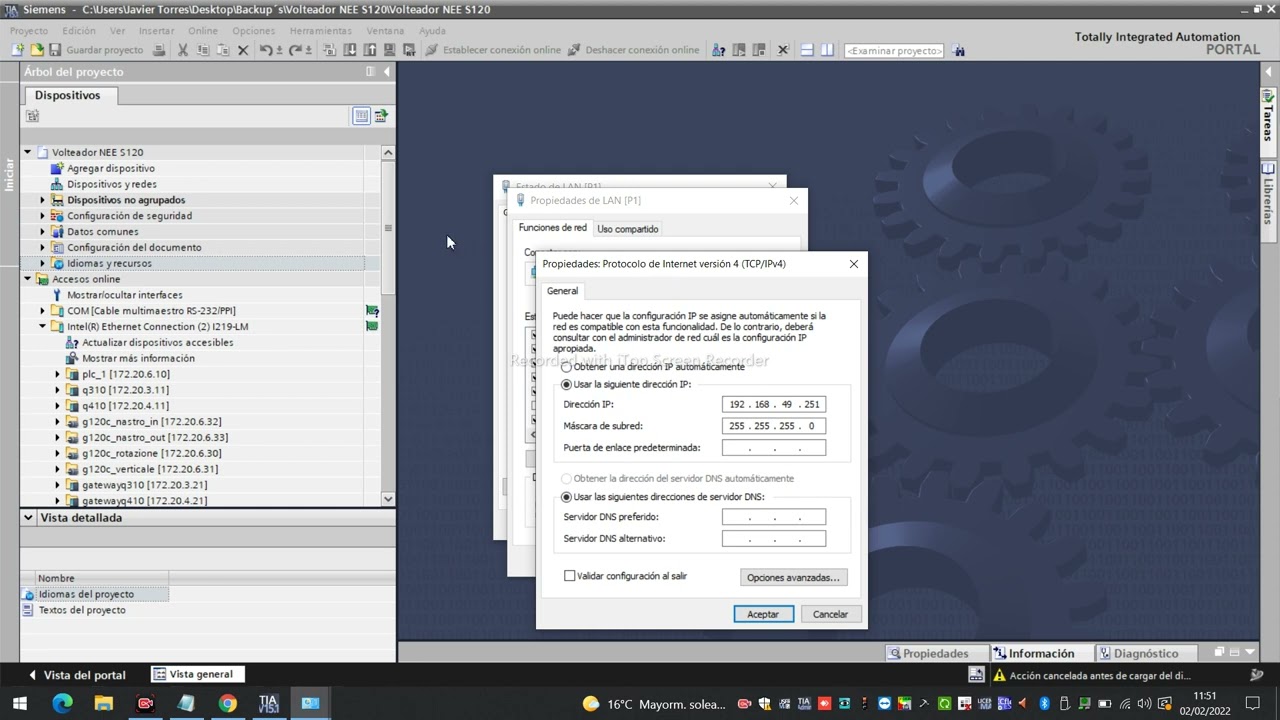The width and height of the screenshot is (1280, 720).
Task: Click the accessible devices icon with question mark
Action: (718, 50)
